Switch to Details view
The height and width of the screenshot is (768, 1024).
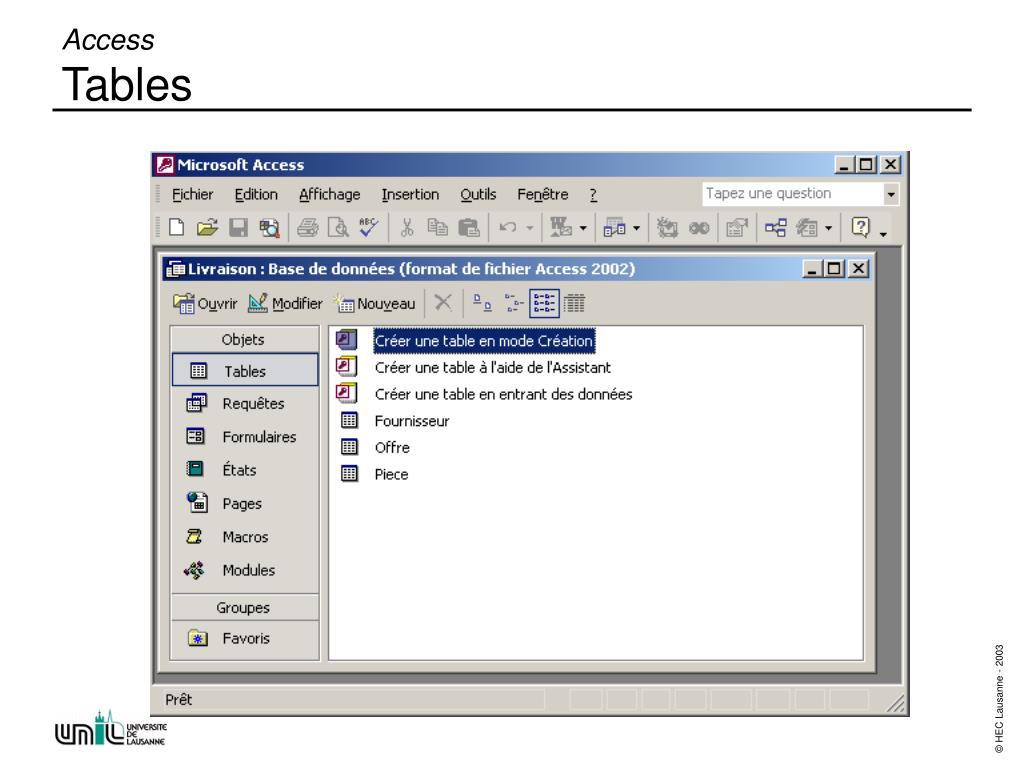(574, 303)
